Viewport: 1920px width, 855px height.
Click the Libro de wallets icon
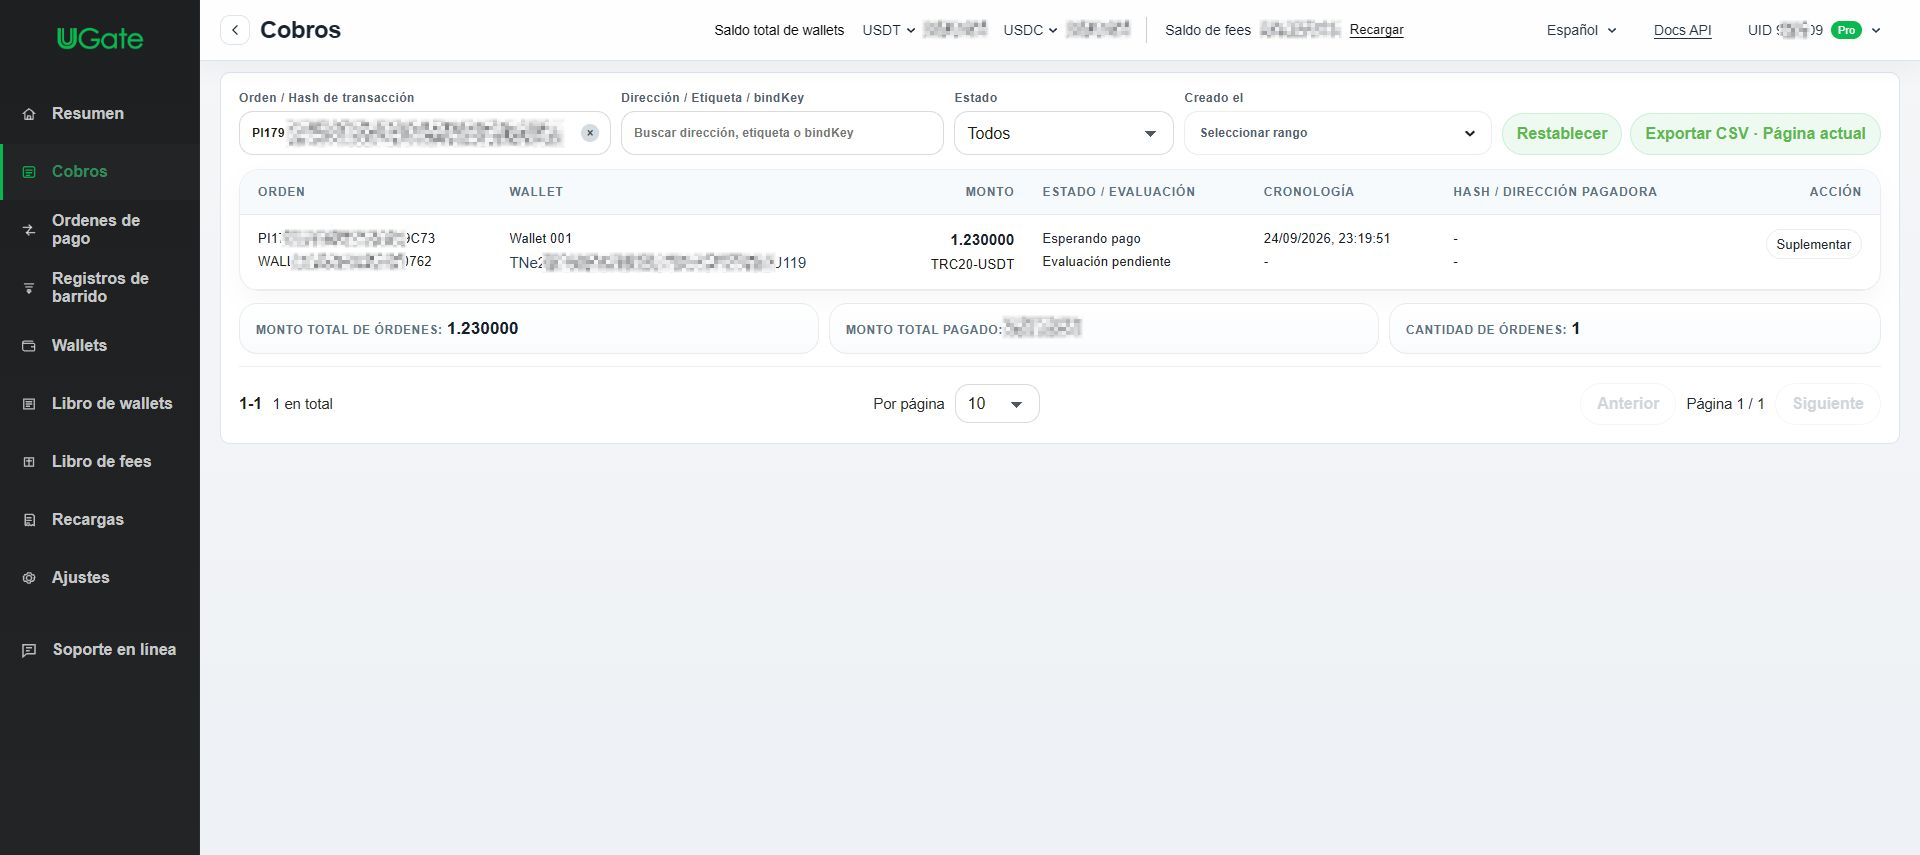29,404
